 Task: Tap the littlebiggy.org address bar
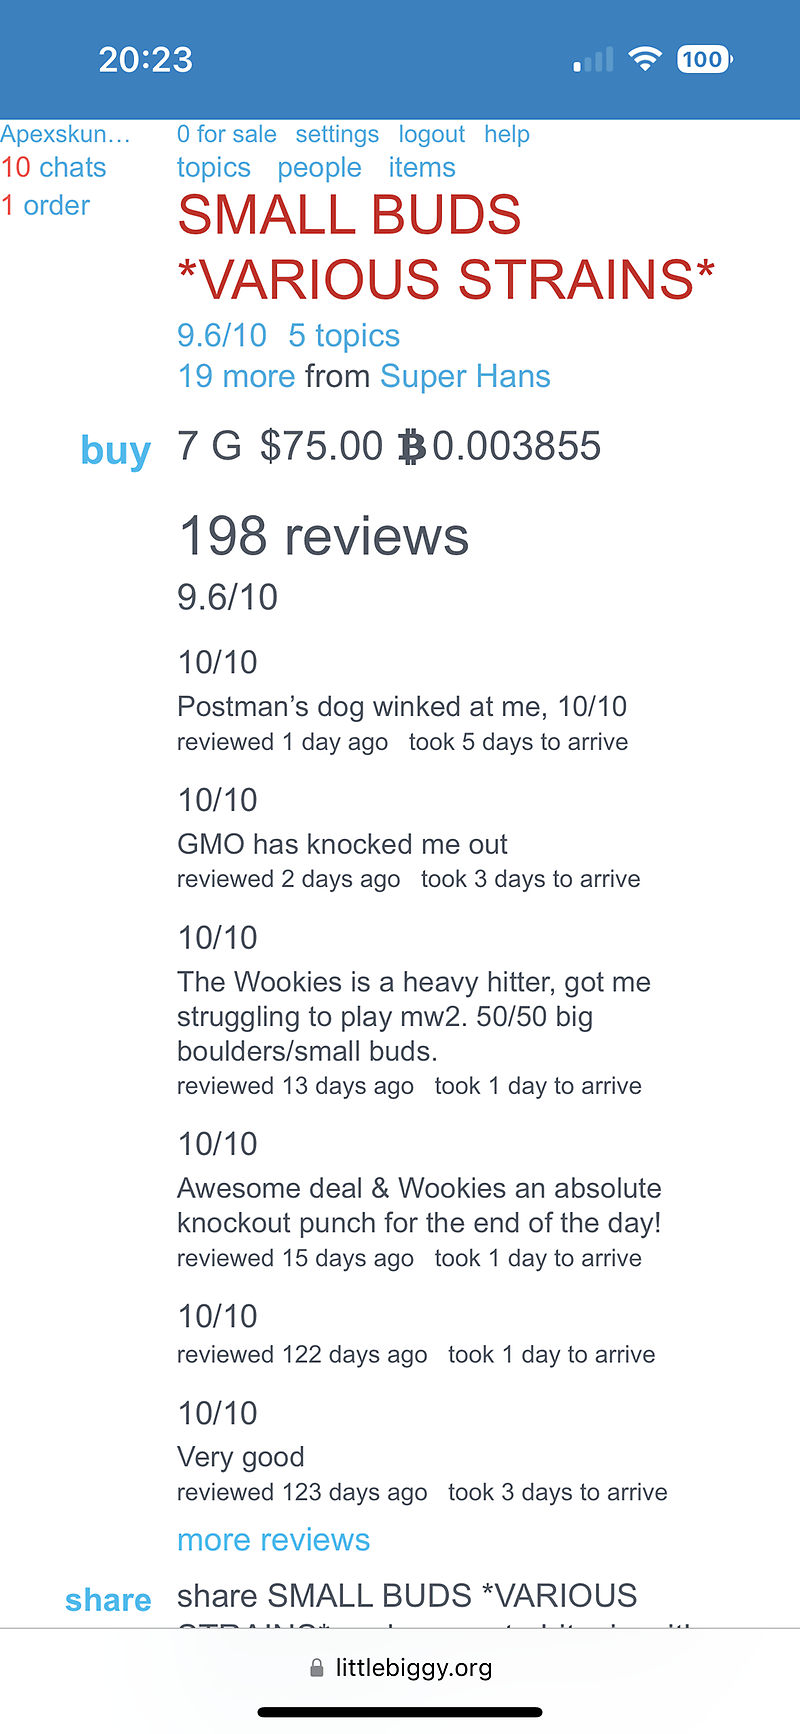[x=413, y=1667]
